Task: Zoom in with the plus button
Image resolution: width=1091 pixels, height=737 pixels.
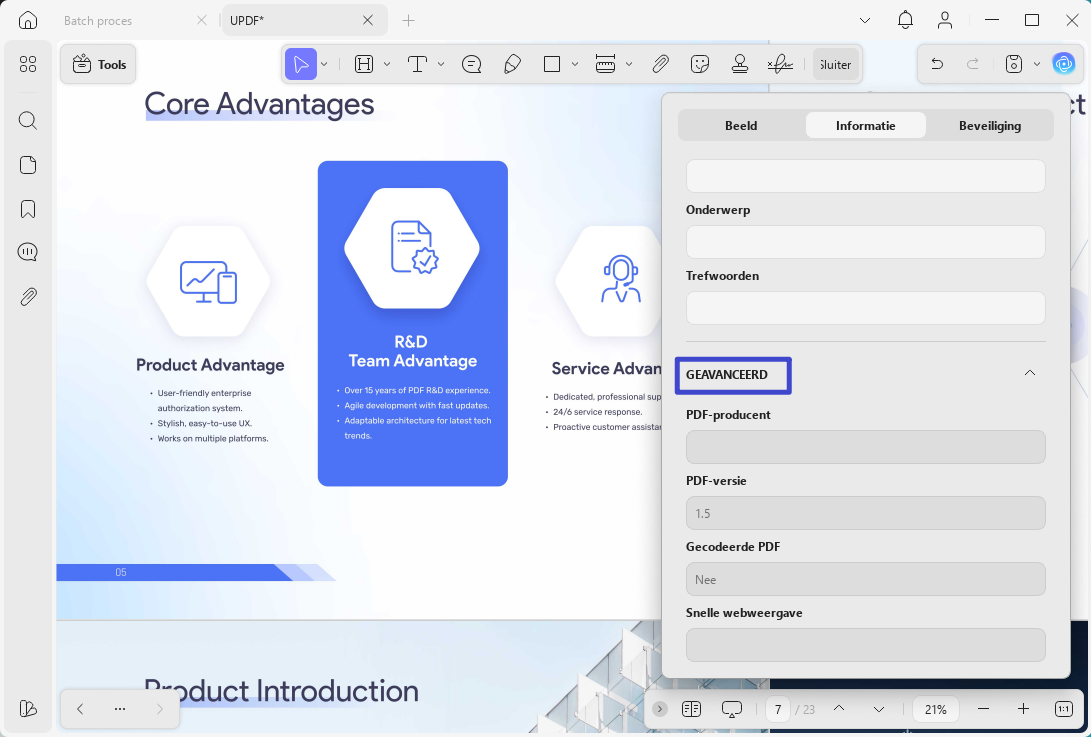Action: point(1023,709)
